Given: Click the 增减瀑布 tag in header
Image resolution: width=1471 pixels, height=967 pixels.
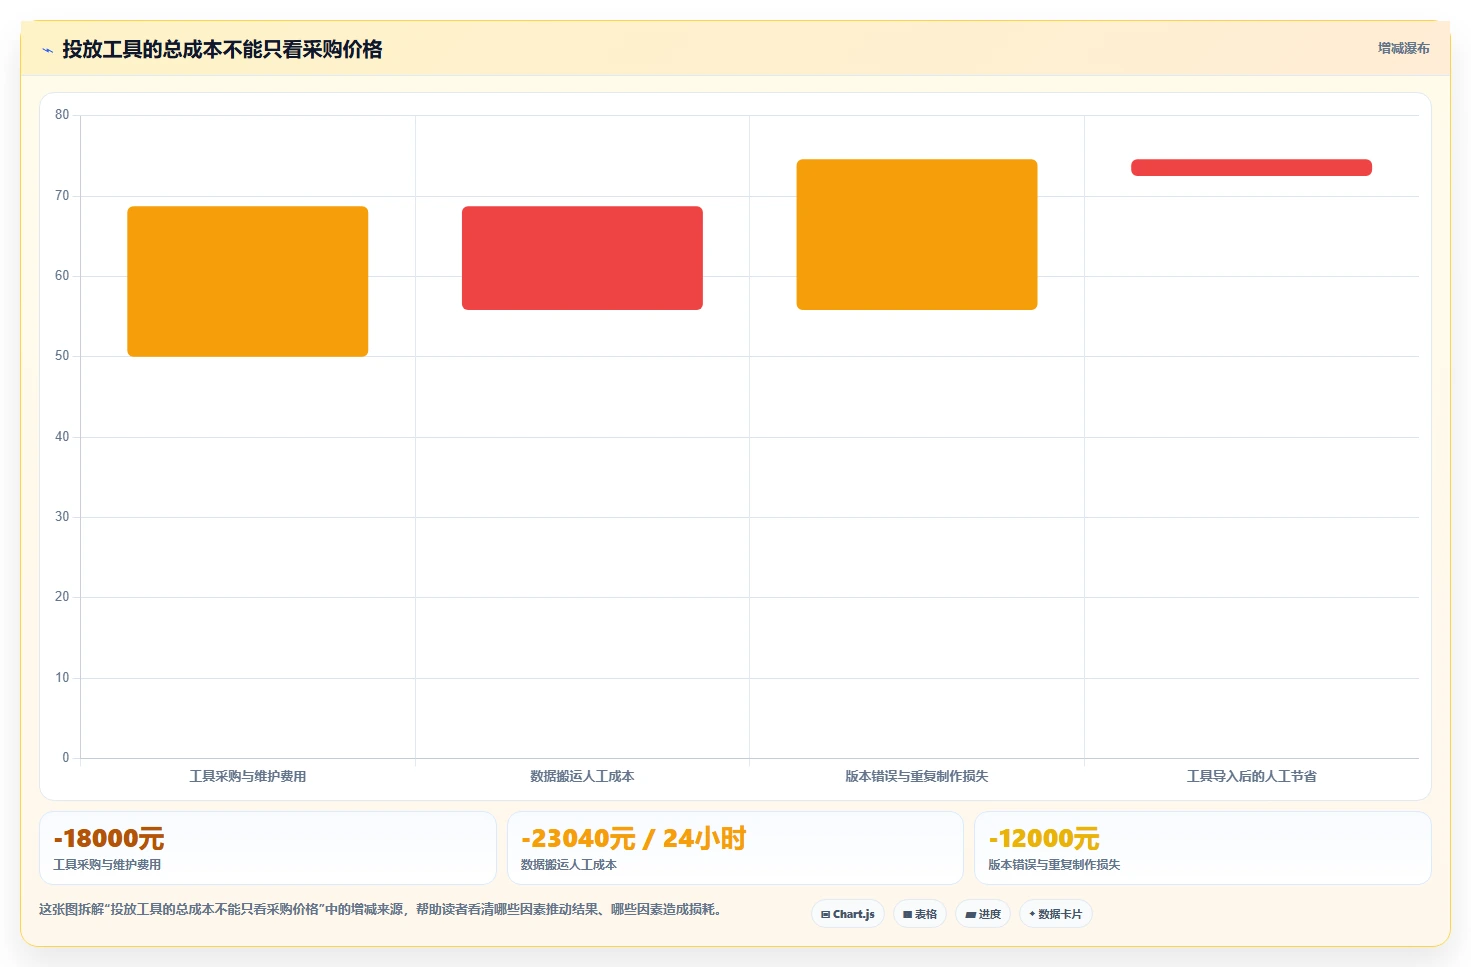Looking at the screenshot, I should tap(1403, 48).
